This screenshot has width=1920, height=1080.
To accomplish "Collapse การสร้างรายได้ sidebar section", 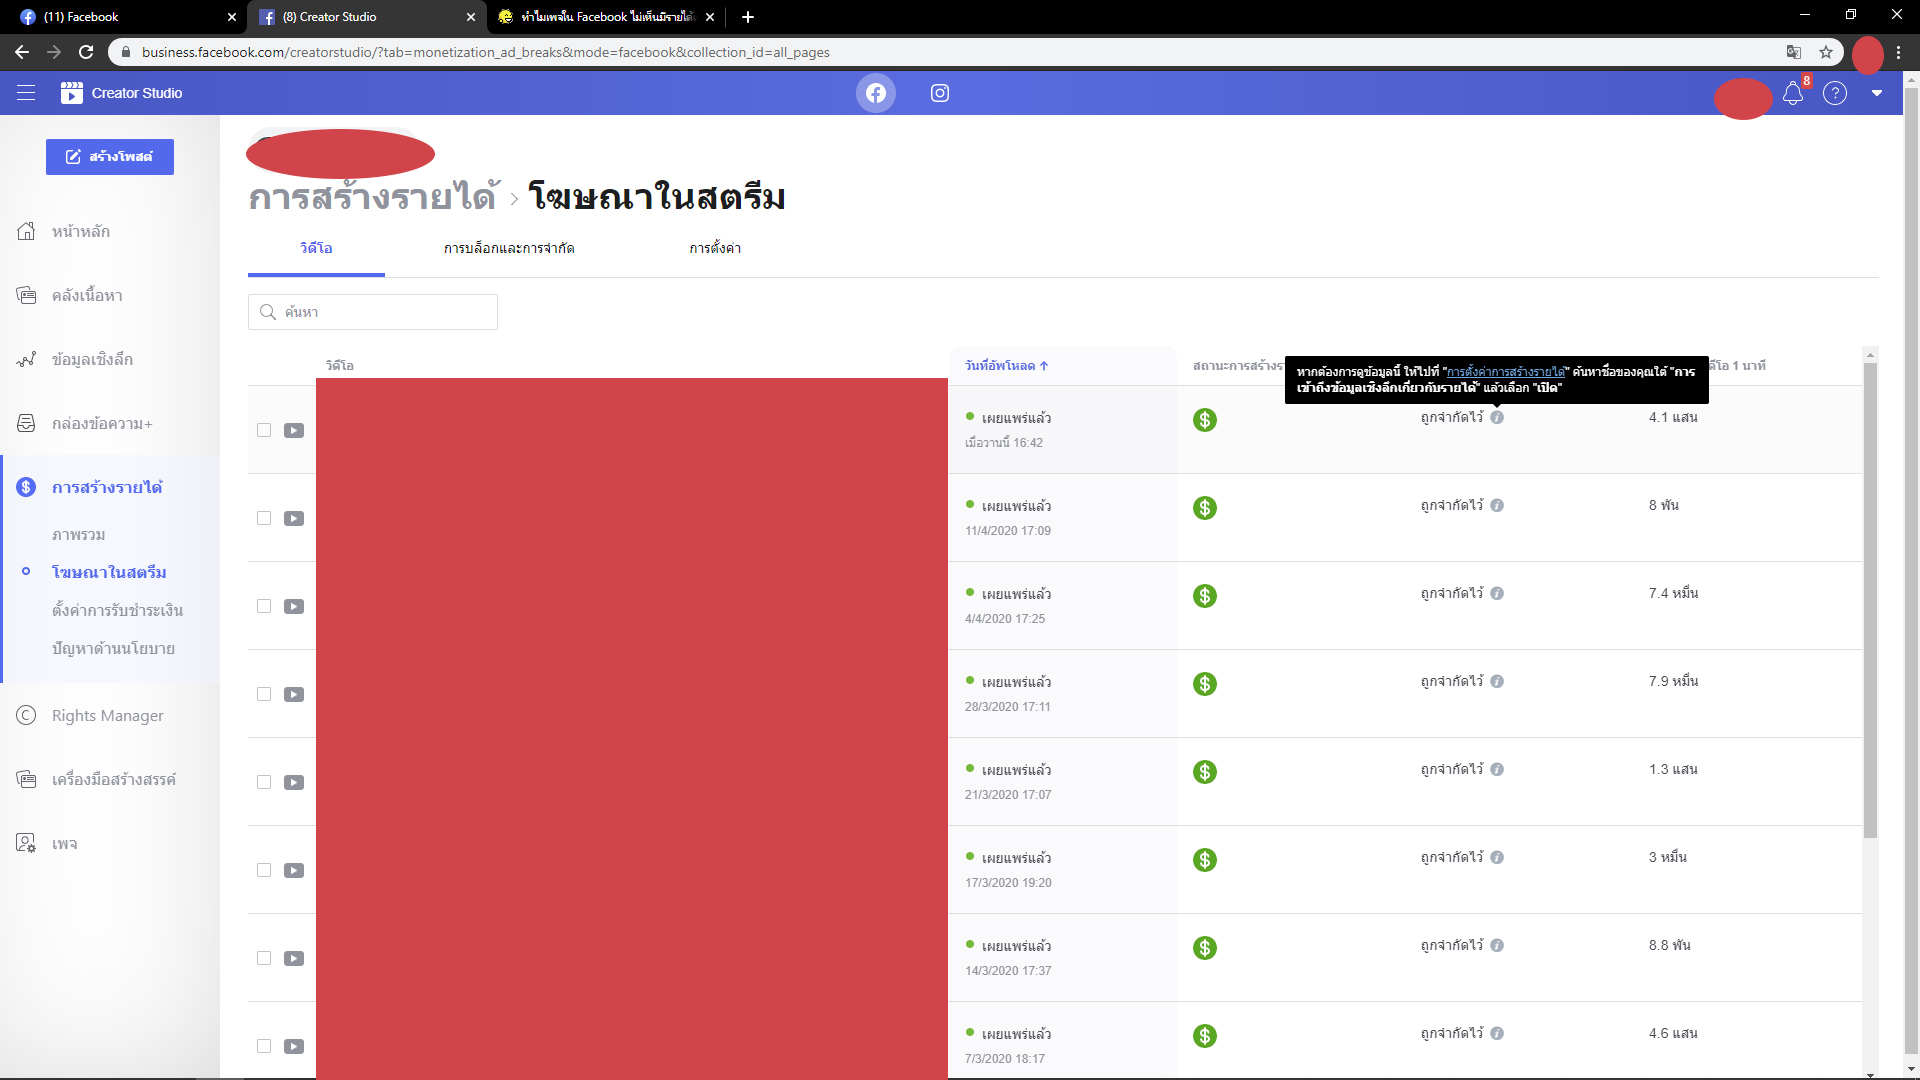I will pyautogui.click(x=106, y=487).
